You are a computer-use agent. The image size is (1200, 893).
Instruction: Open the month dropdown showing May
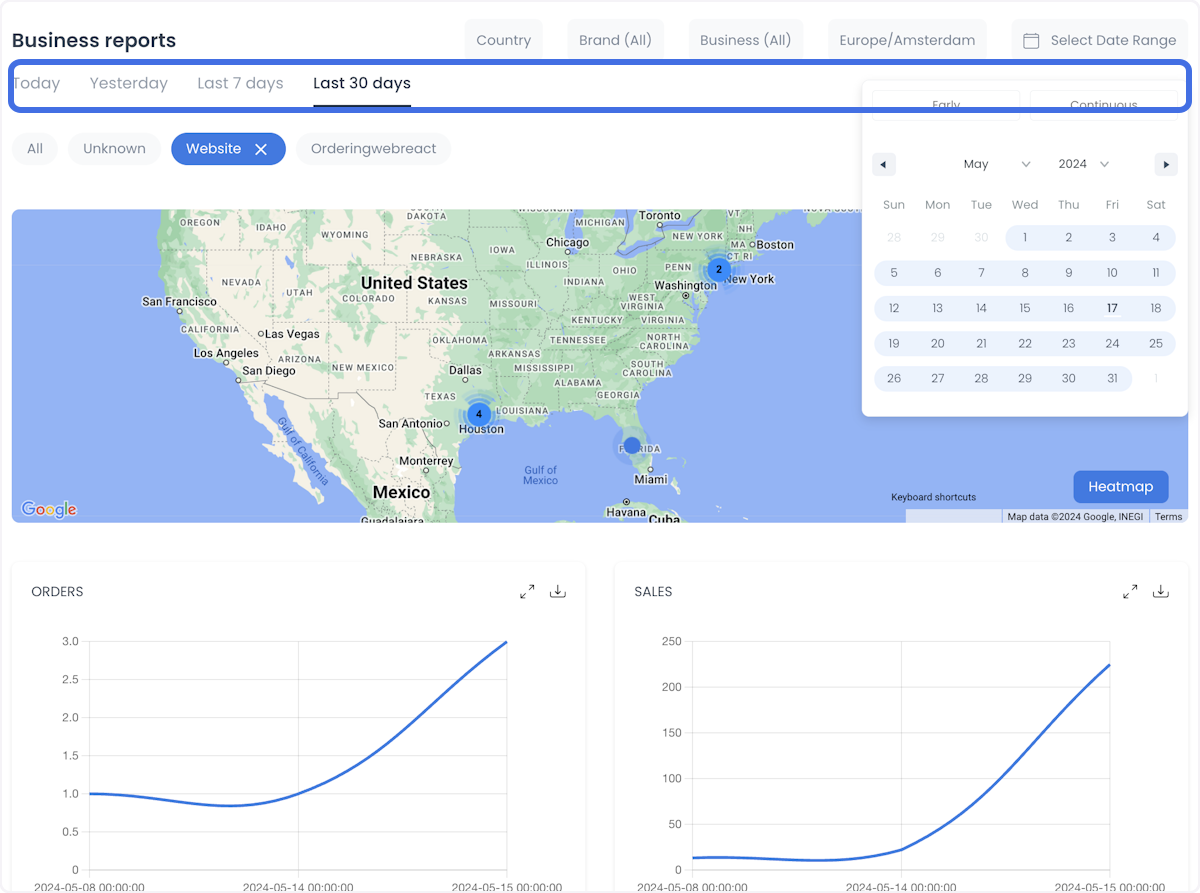997,164
